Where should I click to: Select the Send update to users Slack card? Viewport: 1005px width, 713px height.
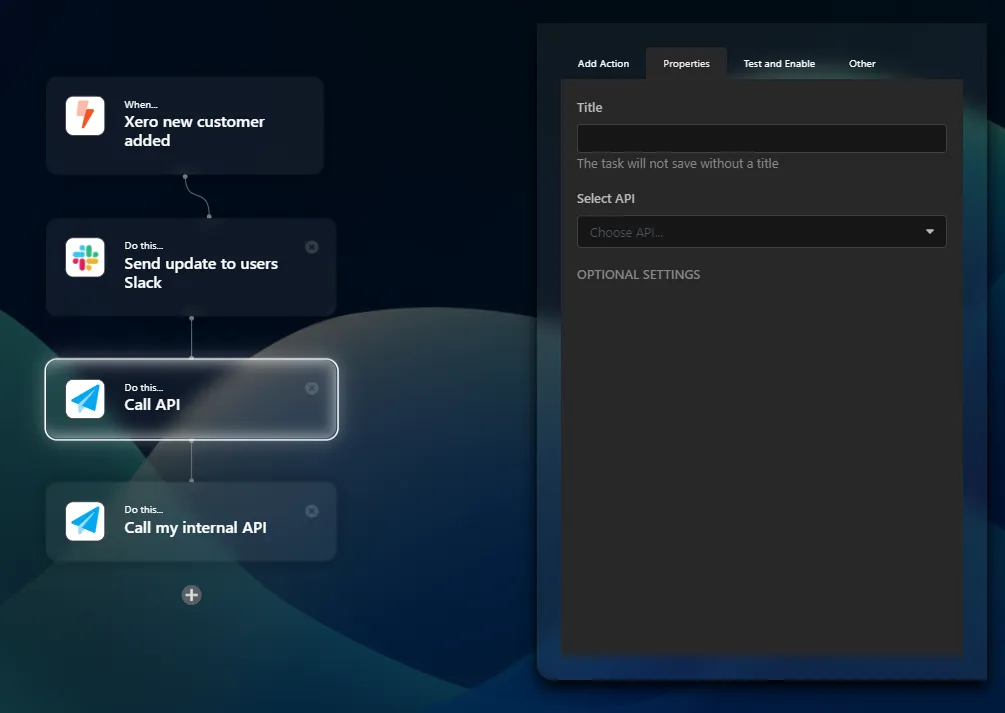coord(191,267)
